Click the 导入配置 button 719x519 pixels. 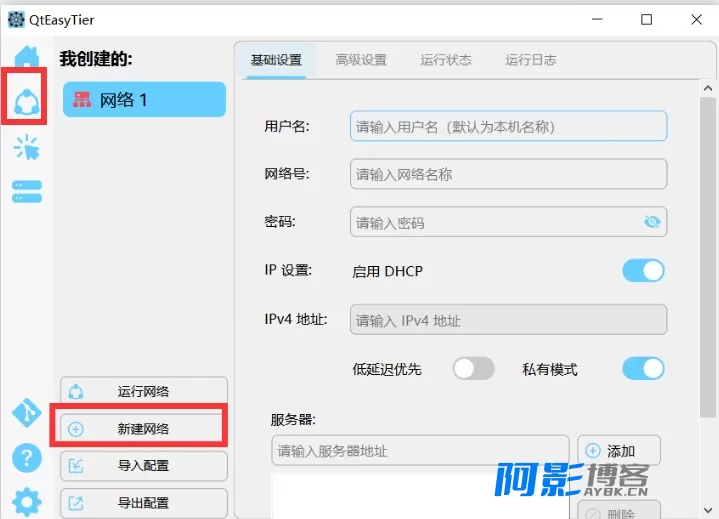tap(144, 466)
